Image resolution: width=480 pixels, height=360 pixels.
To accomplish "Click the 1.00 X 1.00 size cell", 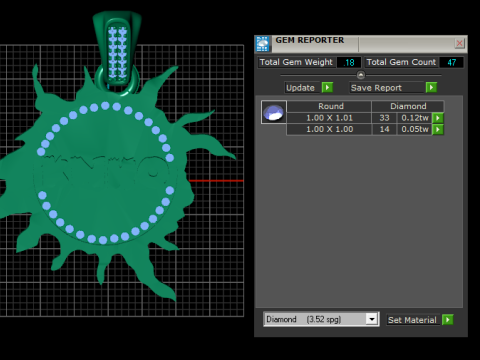I will [x=329, y=129].
